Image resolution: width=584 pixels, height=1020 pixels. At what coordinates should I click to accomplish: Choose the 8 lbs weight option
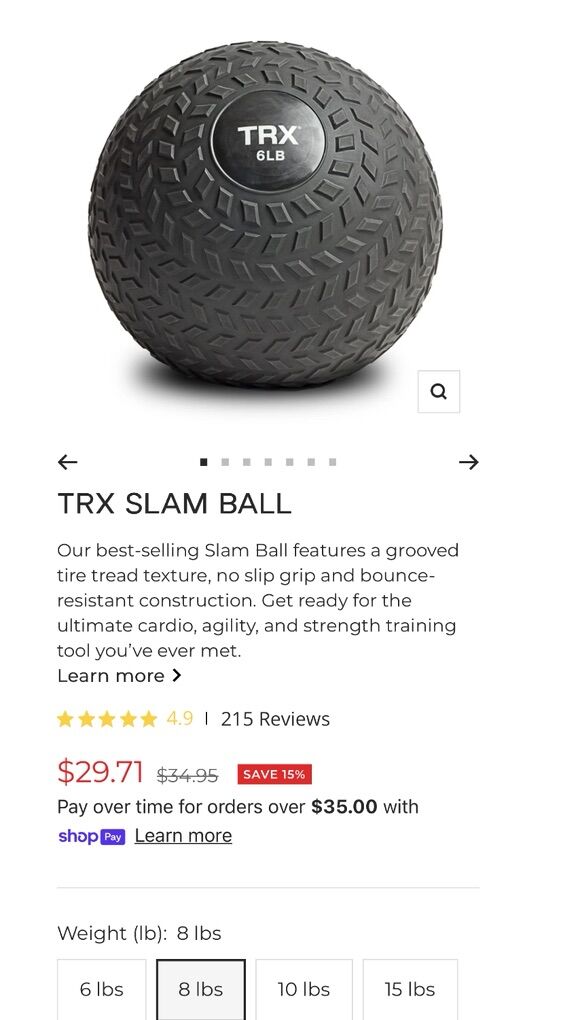201,989
